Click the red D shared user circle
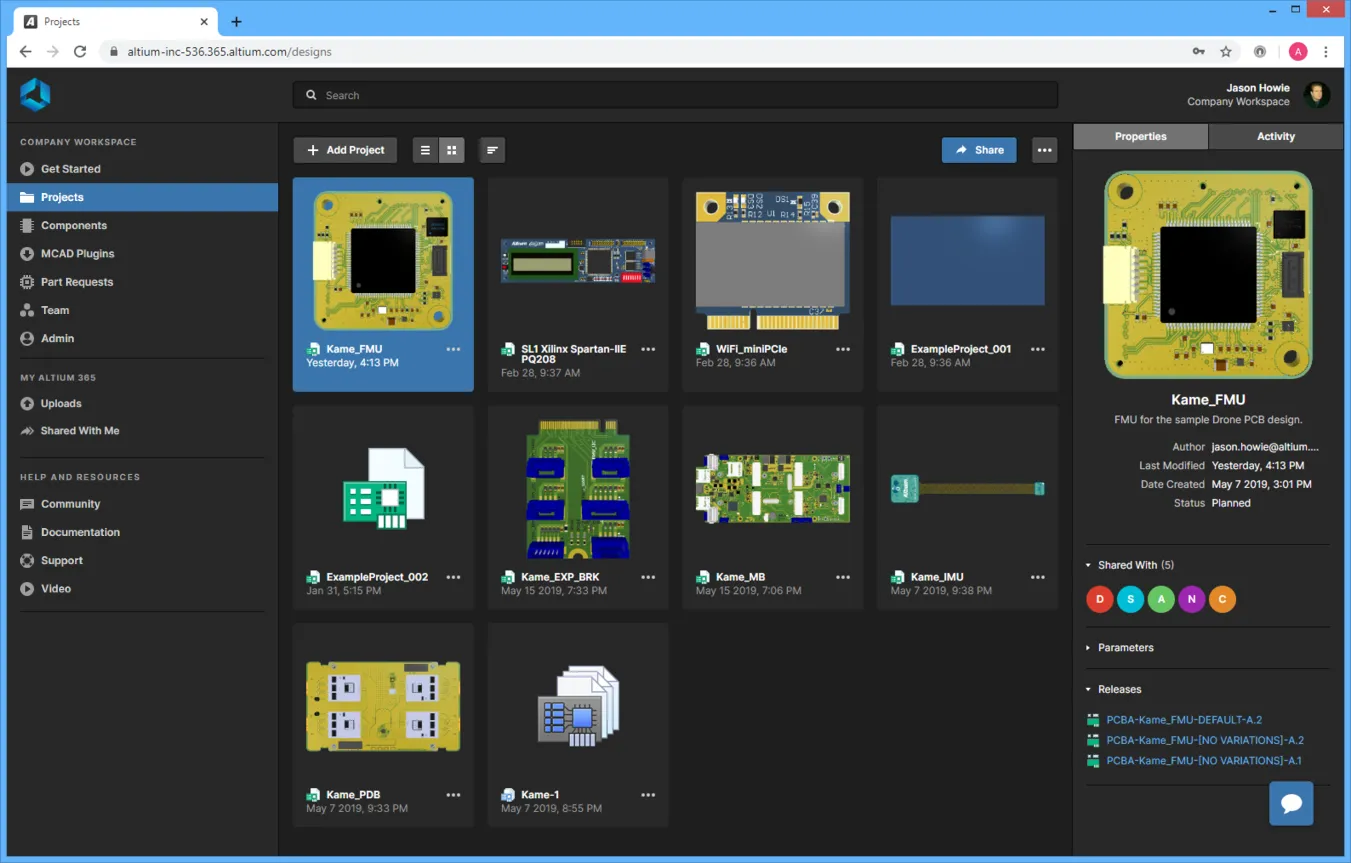This screenshot has width=1351, height=863. click(x=1100, y=599)
